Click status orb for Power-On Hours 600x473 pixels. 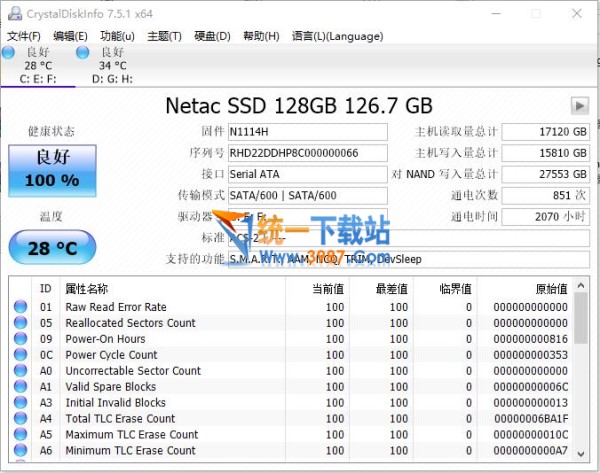pyautogui.click(x=20, y=339)
